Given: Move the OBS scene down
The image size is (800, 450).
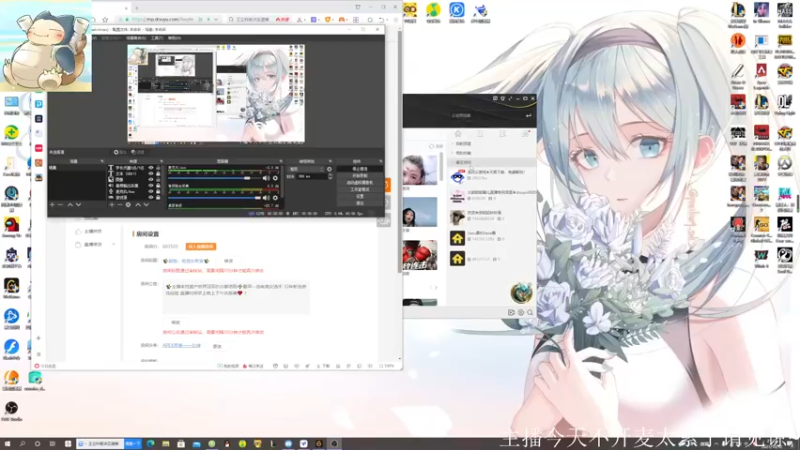Looking at the screenshot, I should pyautogui.click(x=78, y=205).
